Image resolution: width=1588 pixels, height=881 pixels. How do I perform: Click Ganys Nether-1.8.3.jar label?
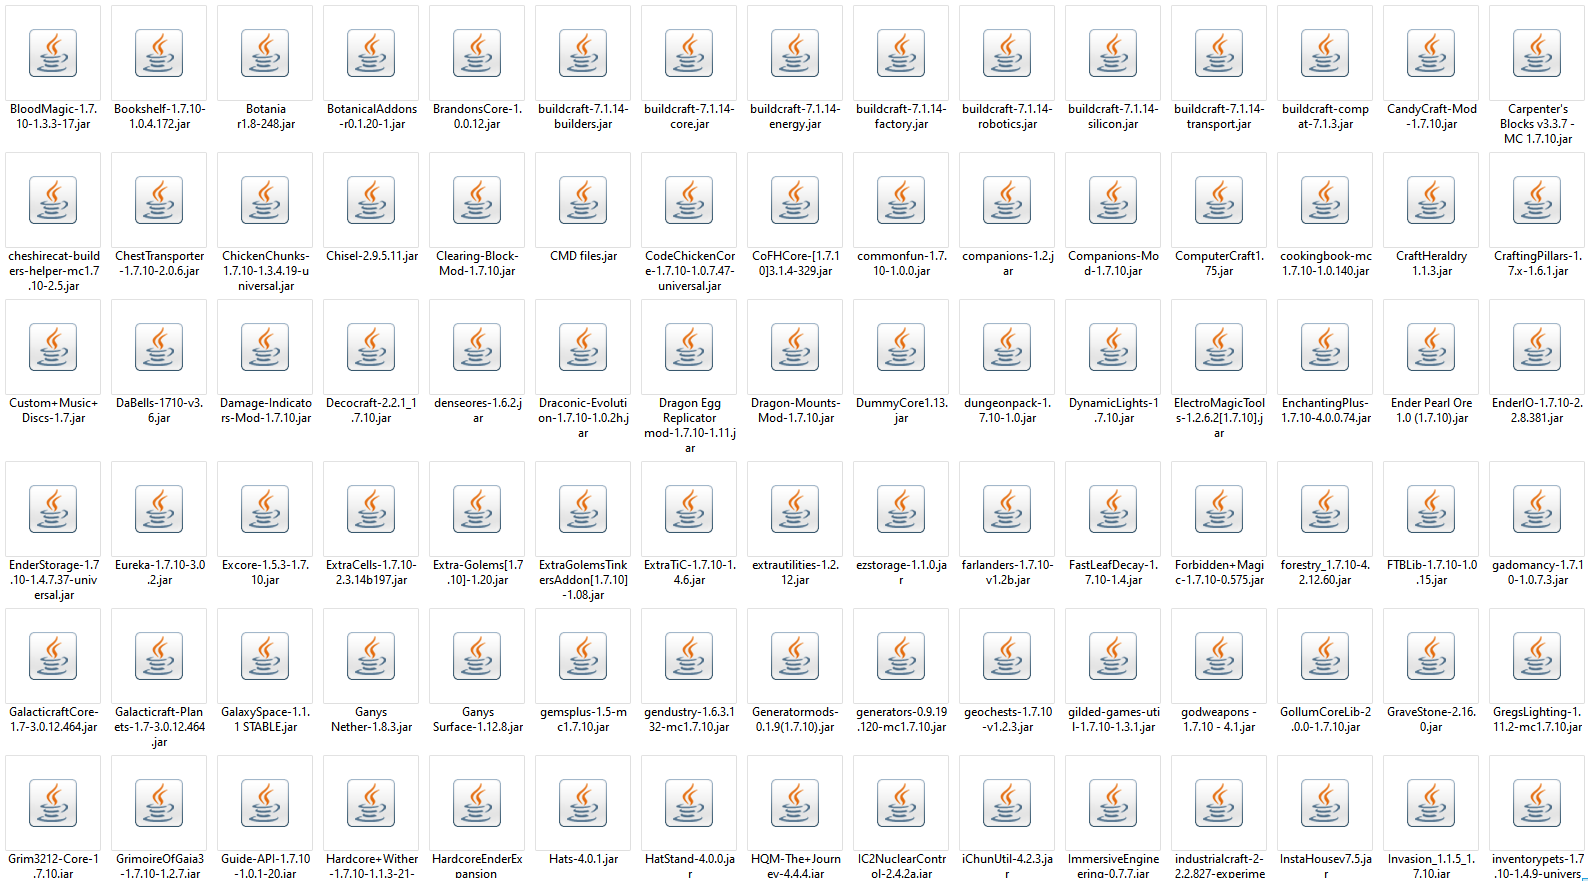(x=371, y=719)
